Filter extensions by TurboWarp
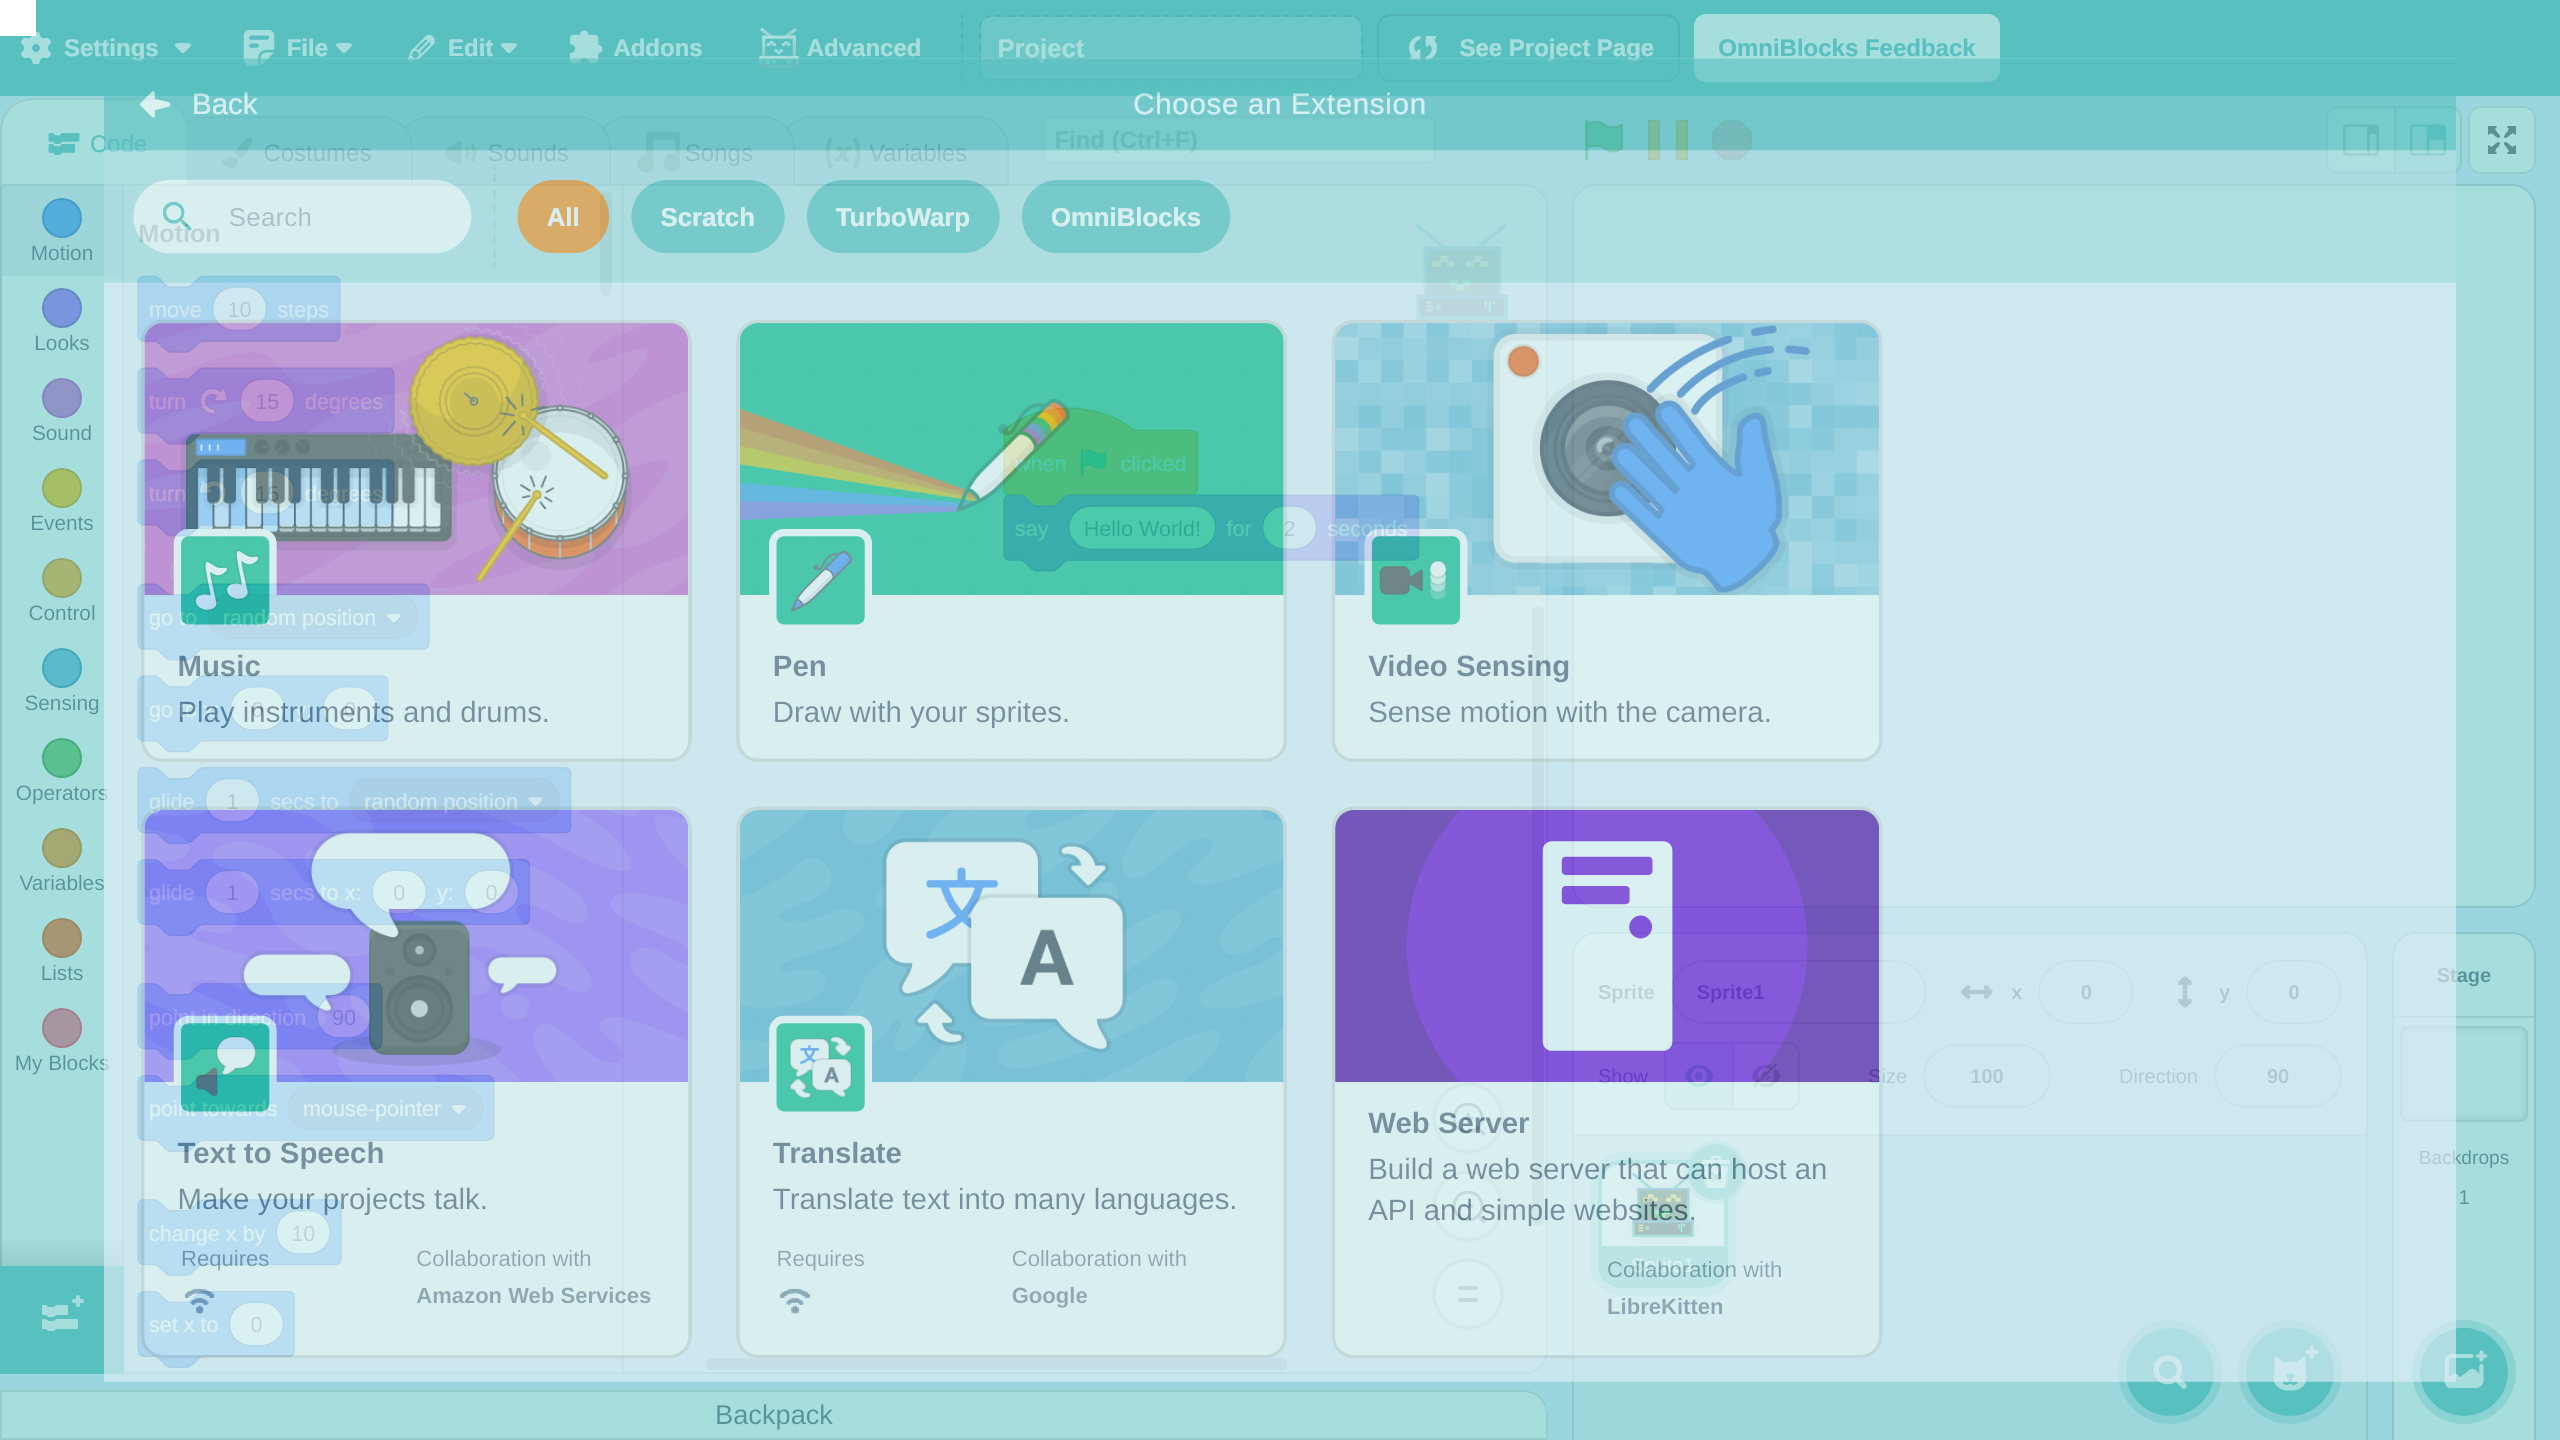The width and height of the screenshot is (2560, 1440). click(902, 217)
